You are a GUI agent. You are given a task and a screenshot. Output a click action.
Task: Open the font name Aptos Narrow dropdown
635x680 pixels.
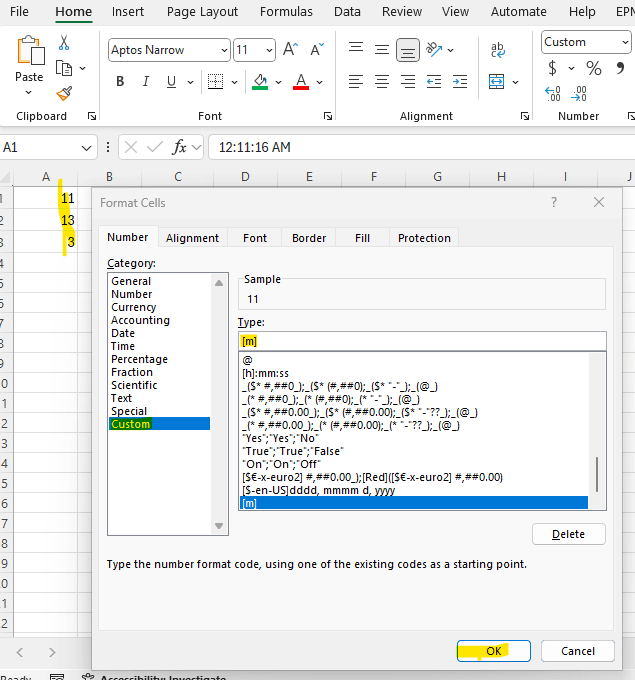click(x=224, y=50)
